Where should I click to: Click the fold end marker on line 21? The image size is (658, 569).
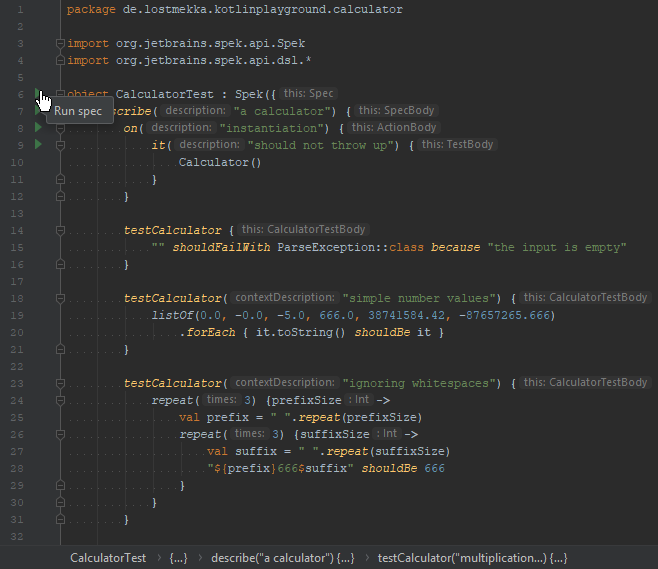60,350
